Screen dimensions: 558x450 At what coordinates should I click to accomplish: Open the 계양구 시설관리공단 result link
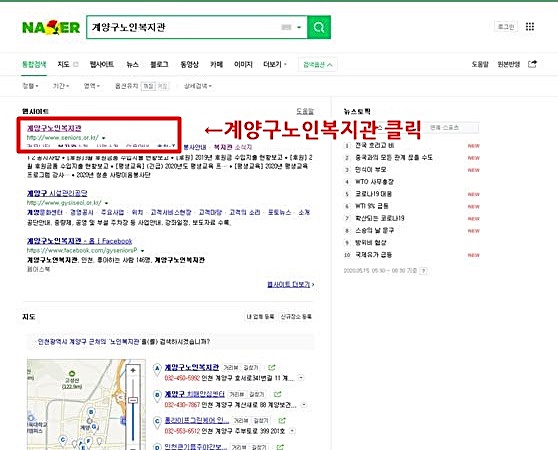coord(57,193)
